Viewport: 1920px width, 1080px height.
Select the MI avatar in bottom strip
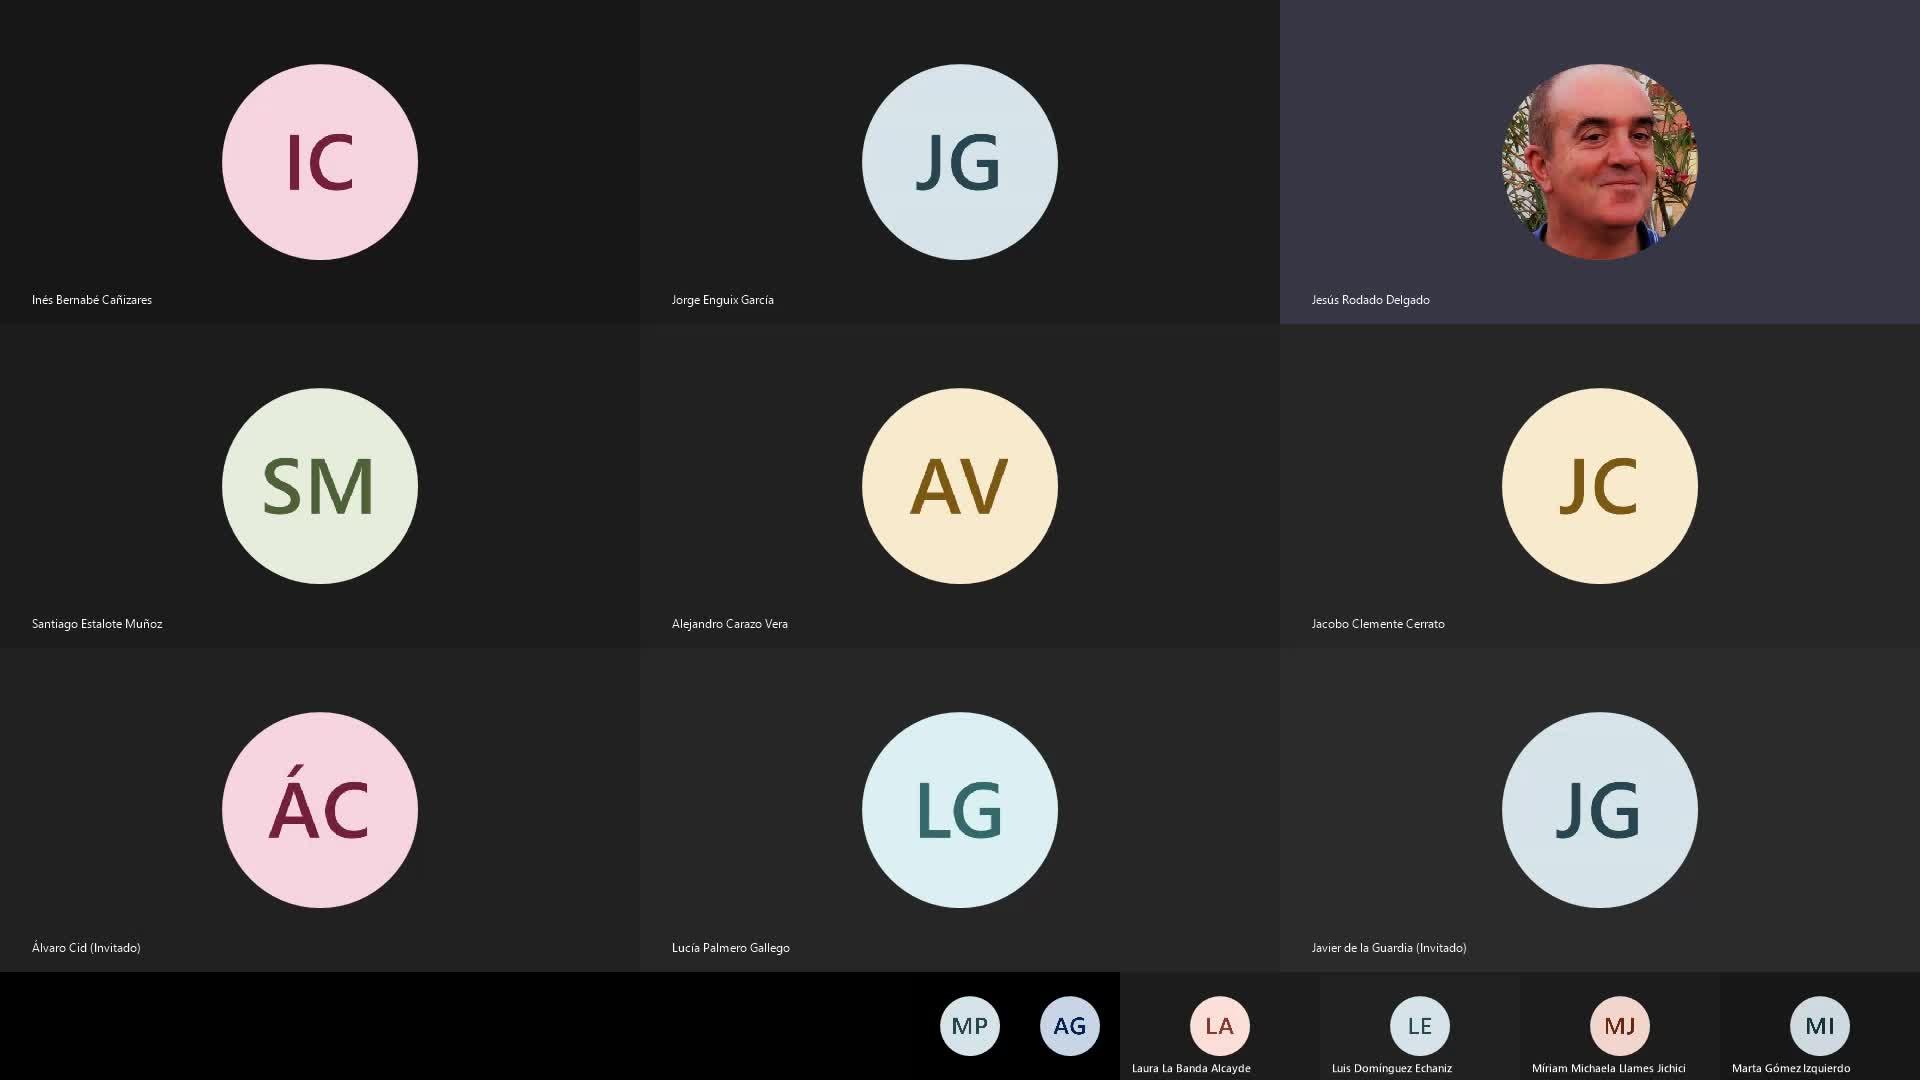point(1819,1026)
